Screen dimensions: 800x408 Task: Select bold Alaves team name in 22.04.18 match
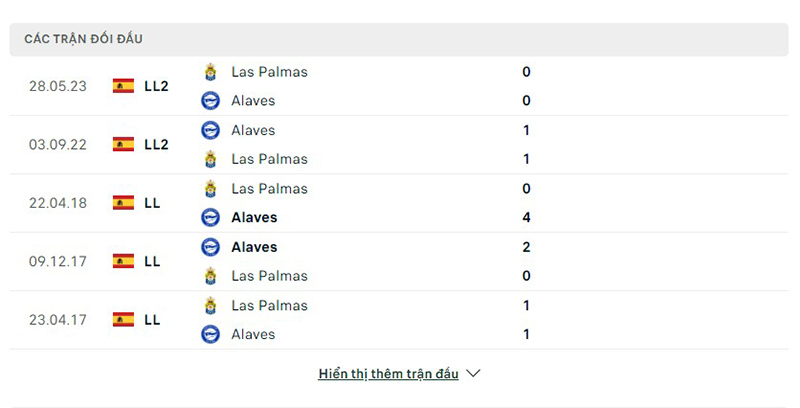click(x=254, y=217)
